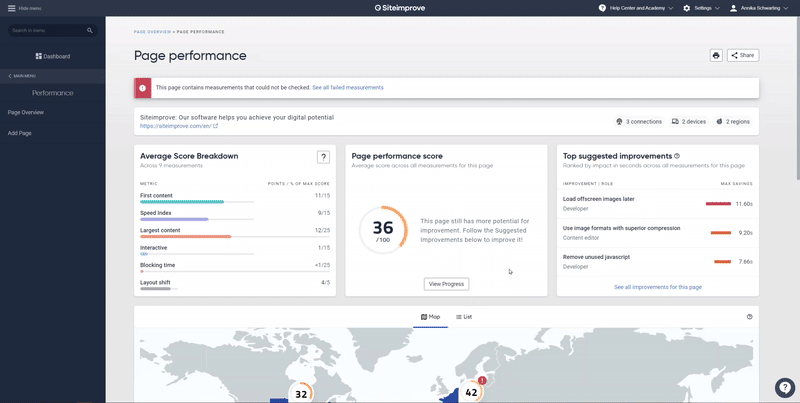Open Page Overview in the sidebar
This screenshot has height=403, width=800.
26,112
